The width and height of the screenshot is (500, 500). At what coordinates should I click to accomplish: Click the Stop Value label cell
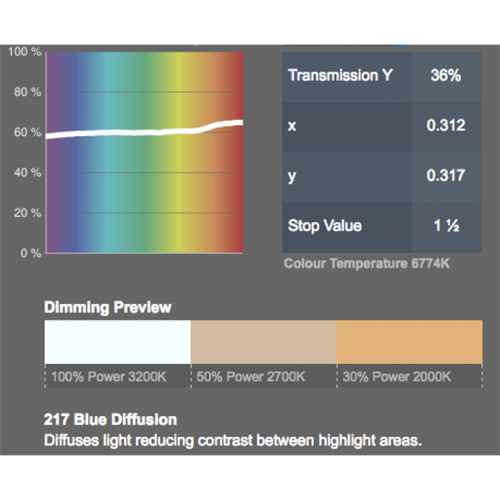(x=347, y=227)
